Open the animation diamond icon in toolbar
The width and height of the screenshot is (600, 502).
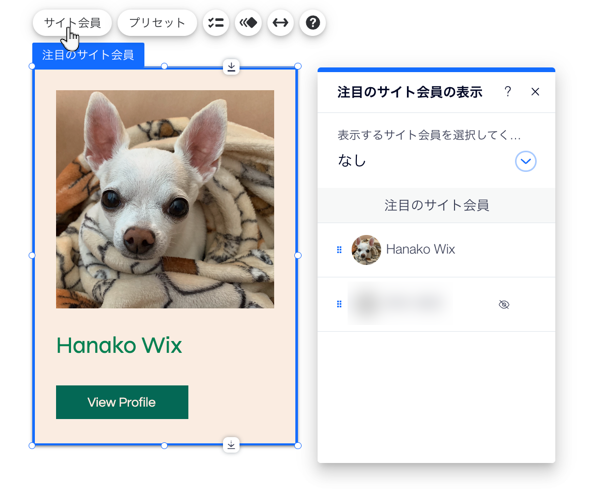pos(248,23)
